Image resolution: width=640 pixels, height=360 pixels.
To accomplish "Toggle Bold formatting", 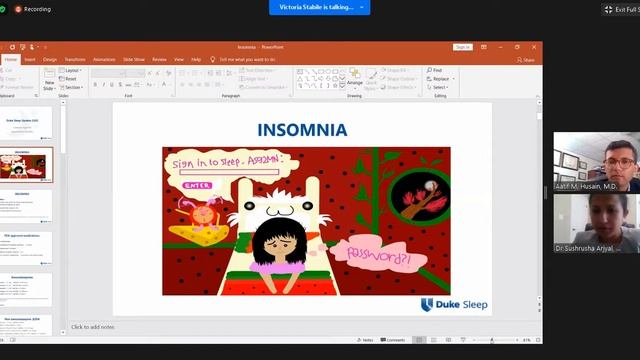I will (95, 84).
